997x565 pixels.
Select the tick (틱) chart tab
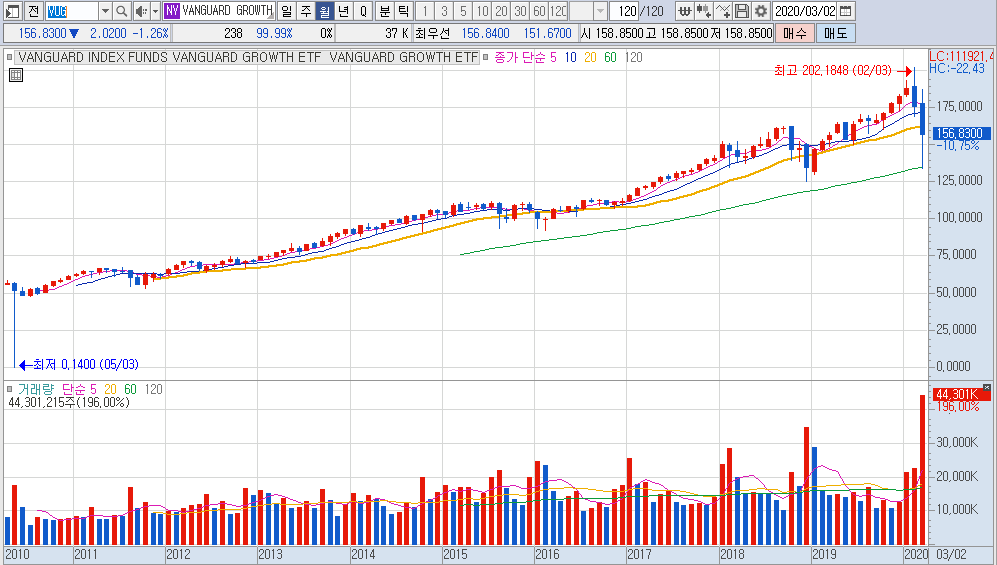pyautogui.click(x=404, y=11)
